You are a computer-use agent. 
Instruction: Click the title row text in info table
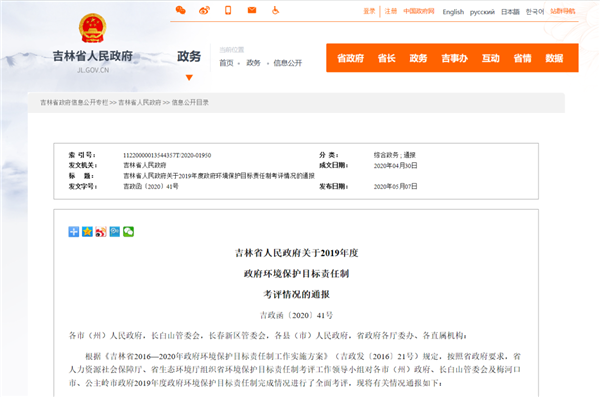(x=219, y=176)
